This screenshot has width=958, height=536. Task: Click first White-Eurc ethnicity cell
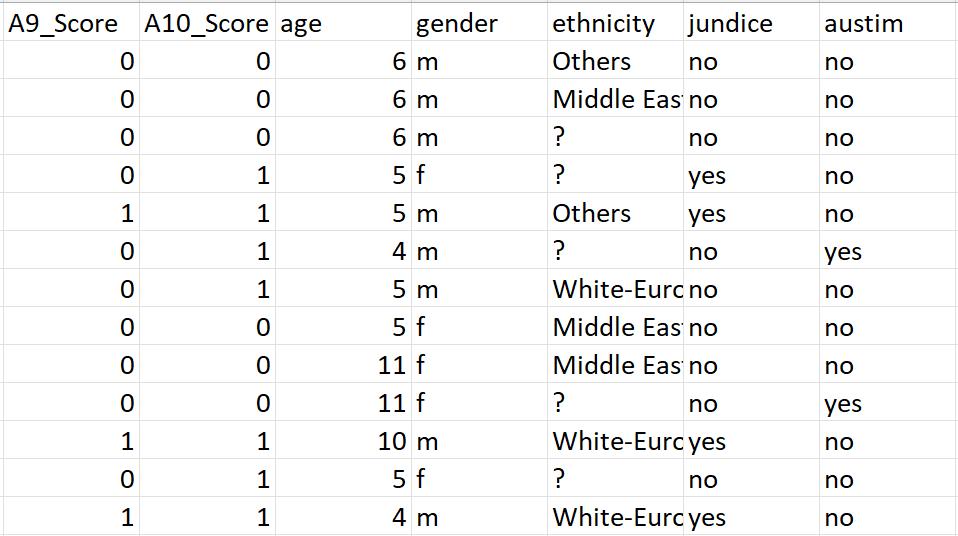[x=616, y=289]
